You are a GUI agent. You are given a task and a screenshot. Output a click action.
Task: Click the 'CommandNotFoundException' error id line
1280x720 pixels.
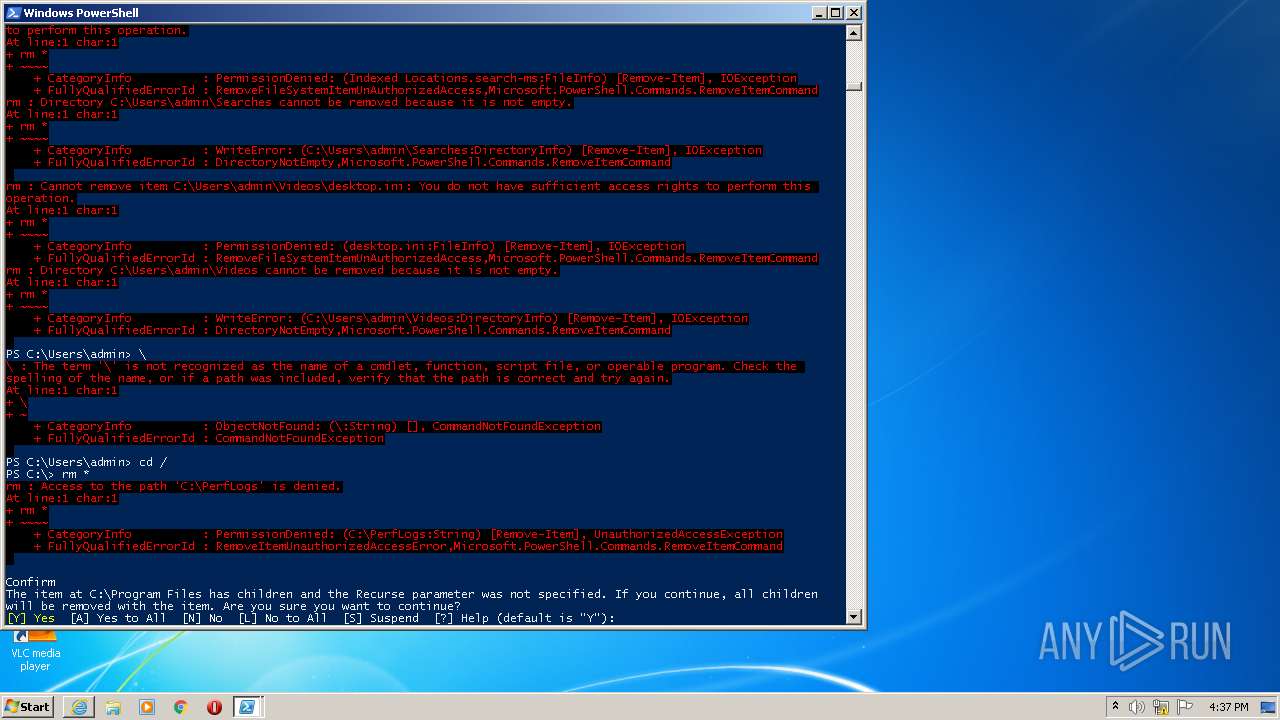point(208,438)
